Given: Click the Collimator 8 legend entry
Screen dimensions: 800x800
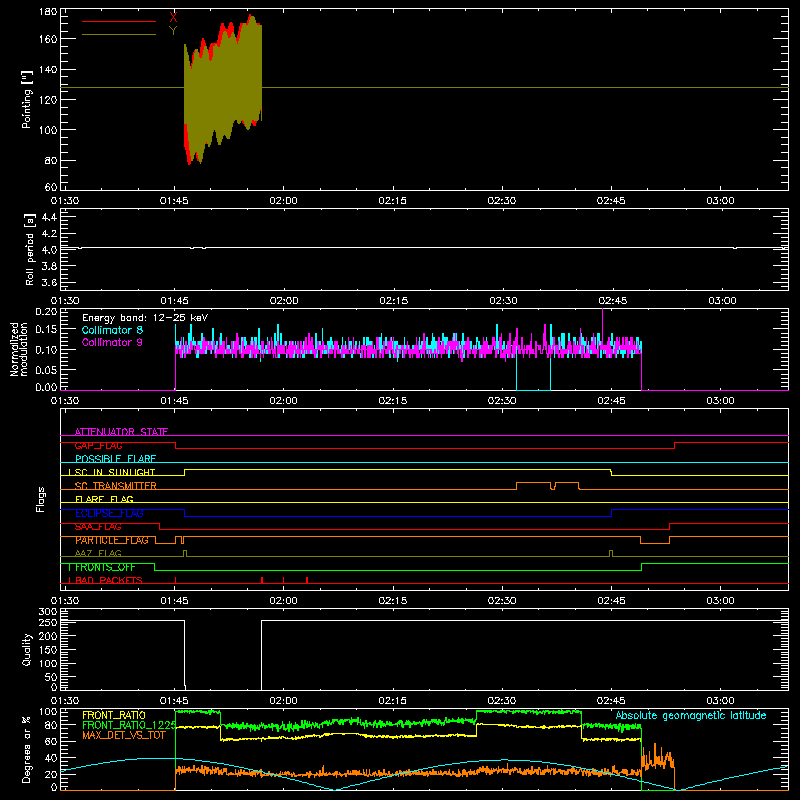Looking at the screenshot, I should coord(112,330).
